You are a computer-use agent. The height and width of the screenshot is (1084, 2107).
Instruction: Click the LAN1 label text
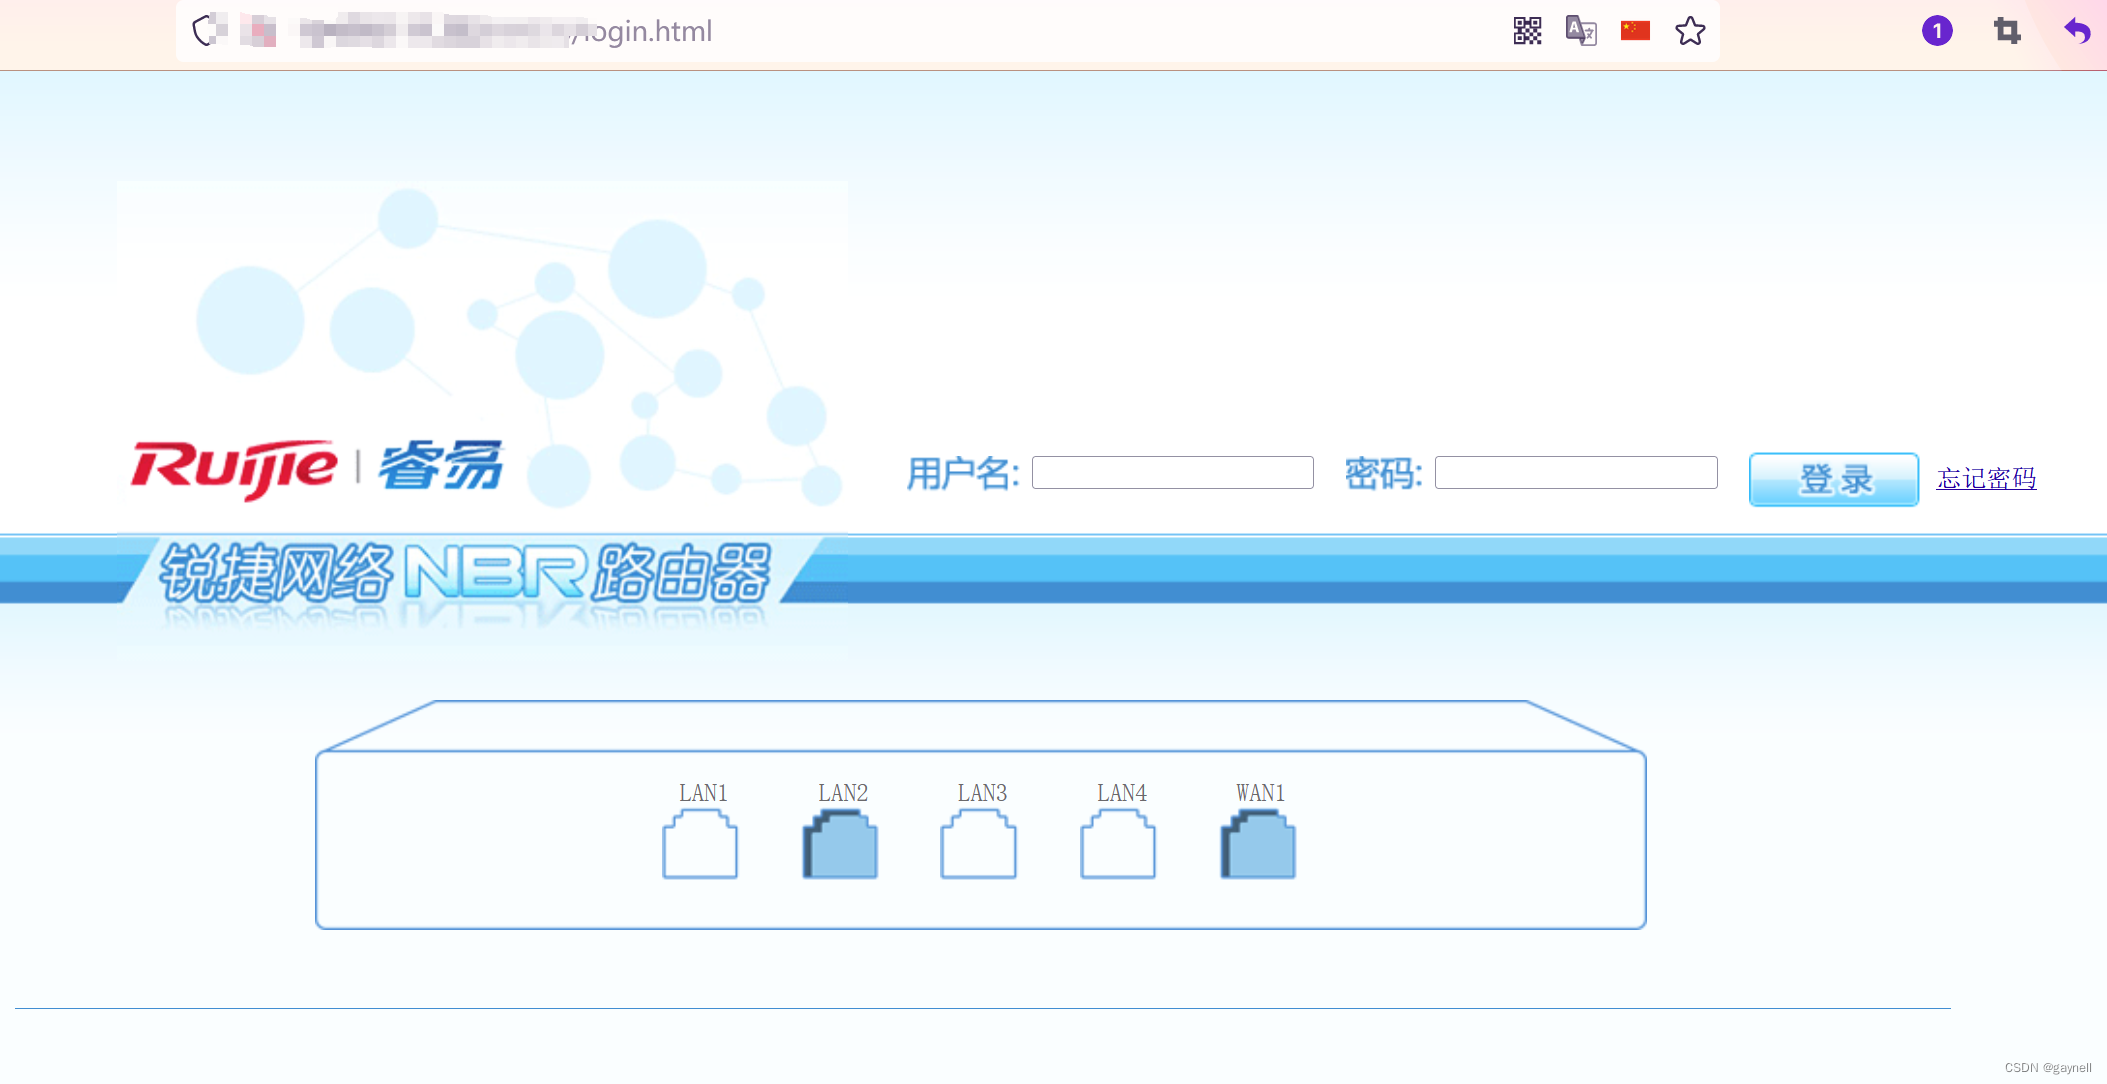coord(703,793)
